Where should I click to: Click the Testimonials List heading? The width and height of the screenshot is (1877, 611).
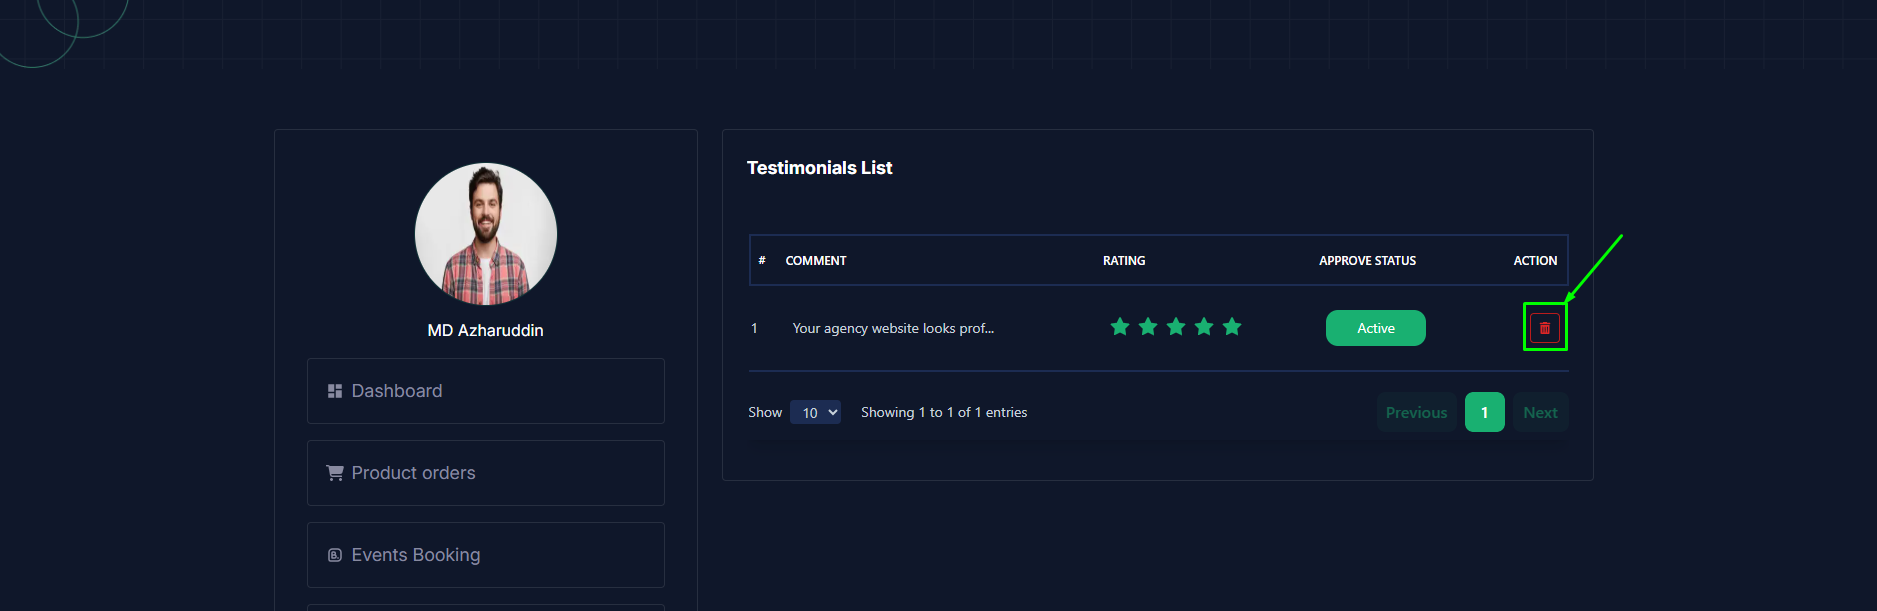click(x=820, y=168)
